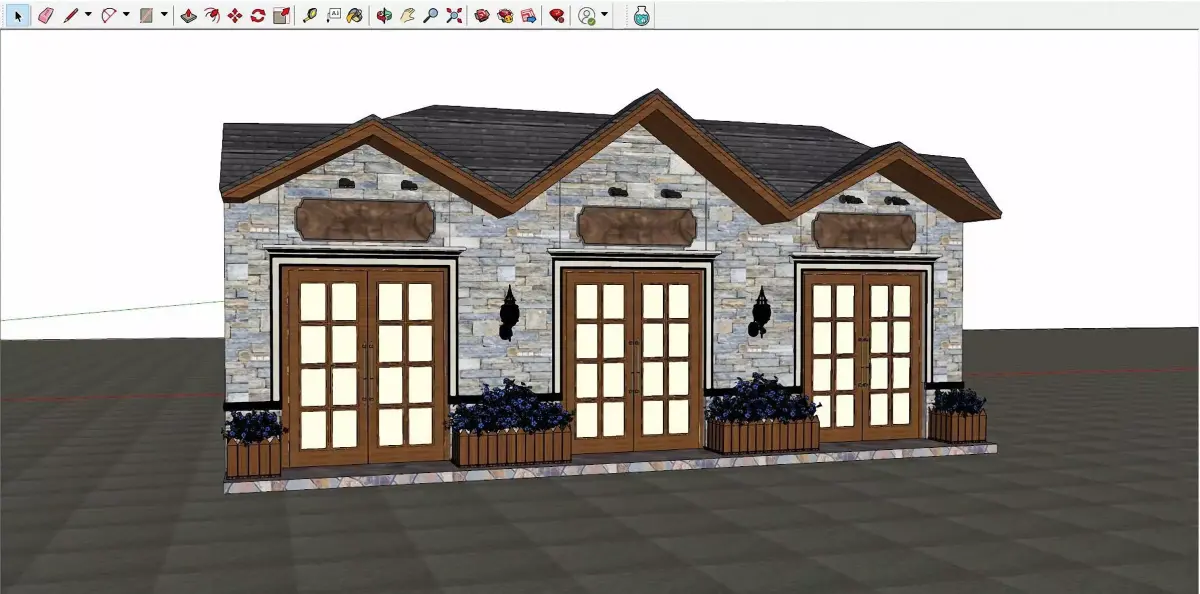Screen dimensions: 1200x594
Task: Open the 3D Warehouse
Action: pyautogui.click(x=482, y=15)
